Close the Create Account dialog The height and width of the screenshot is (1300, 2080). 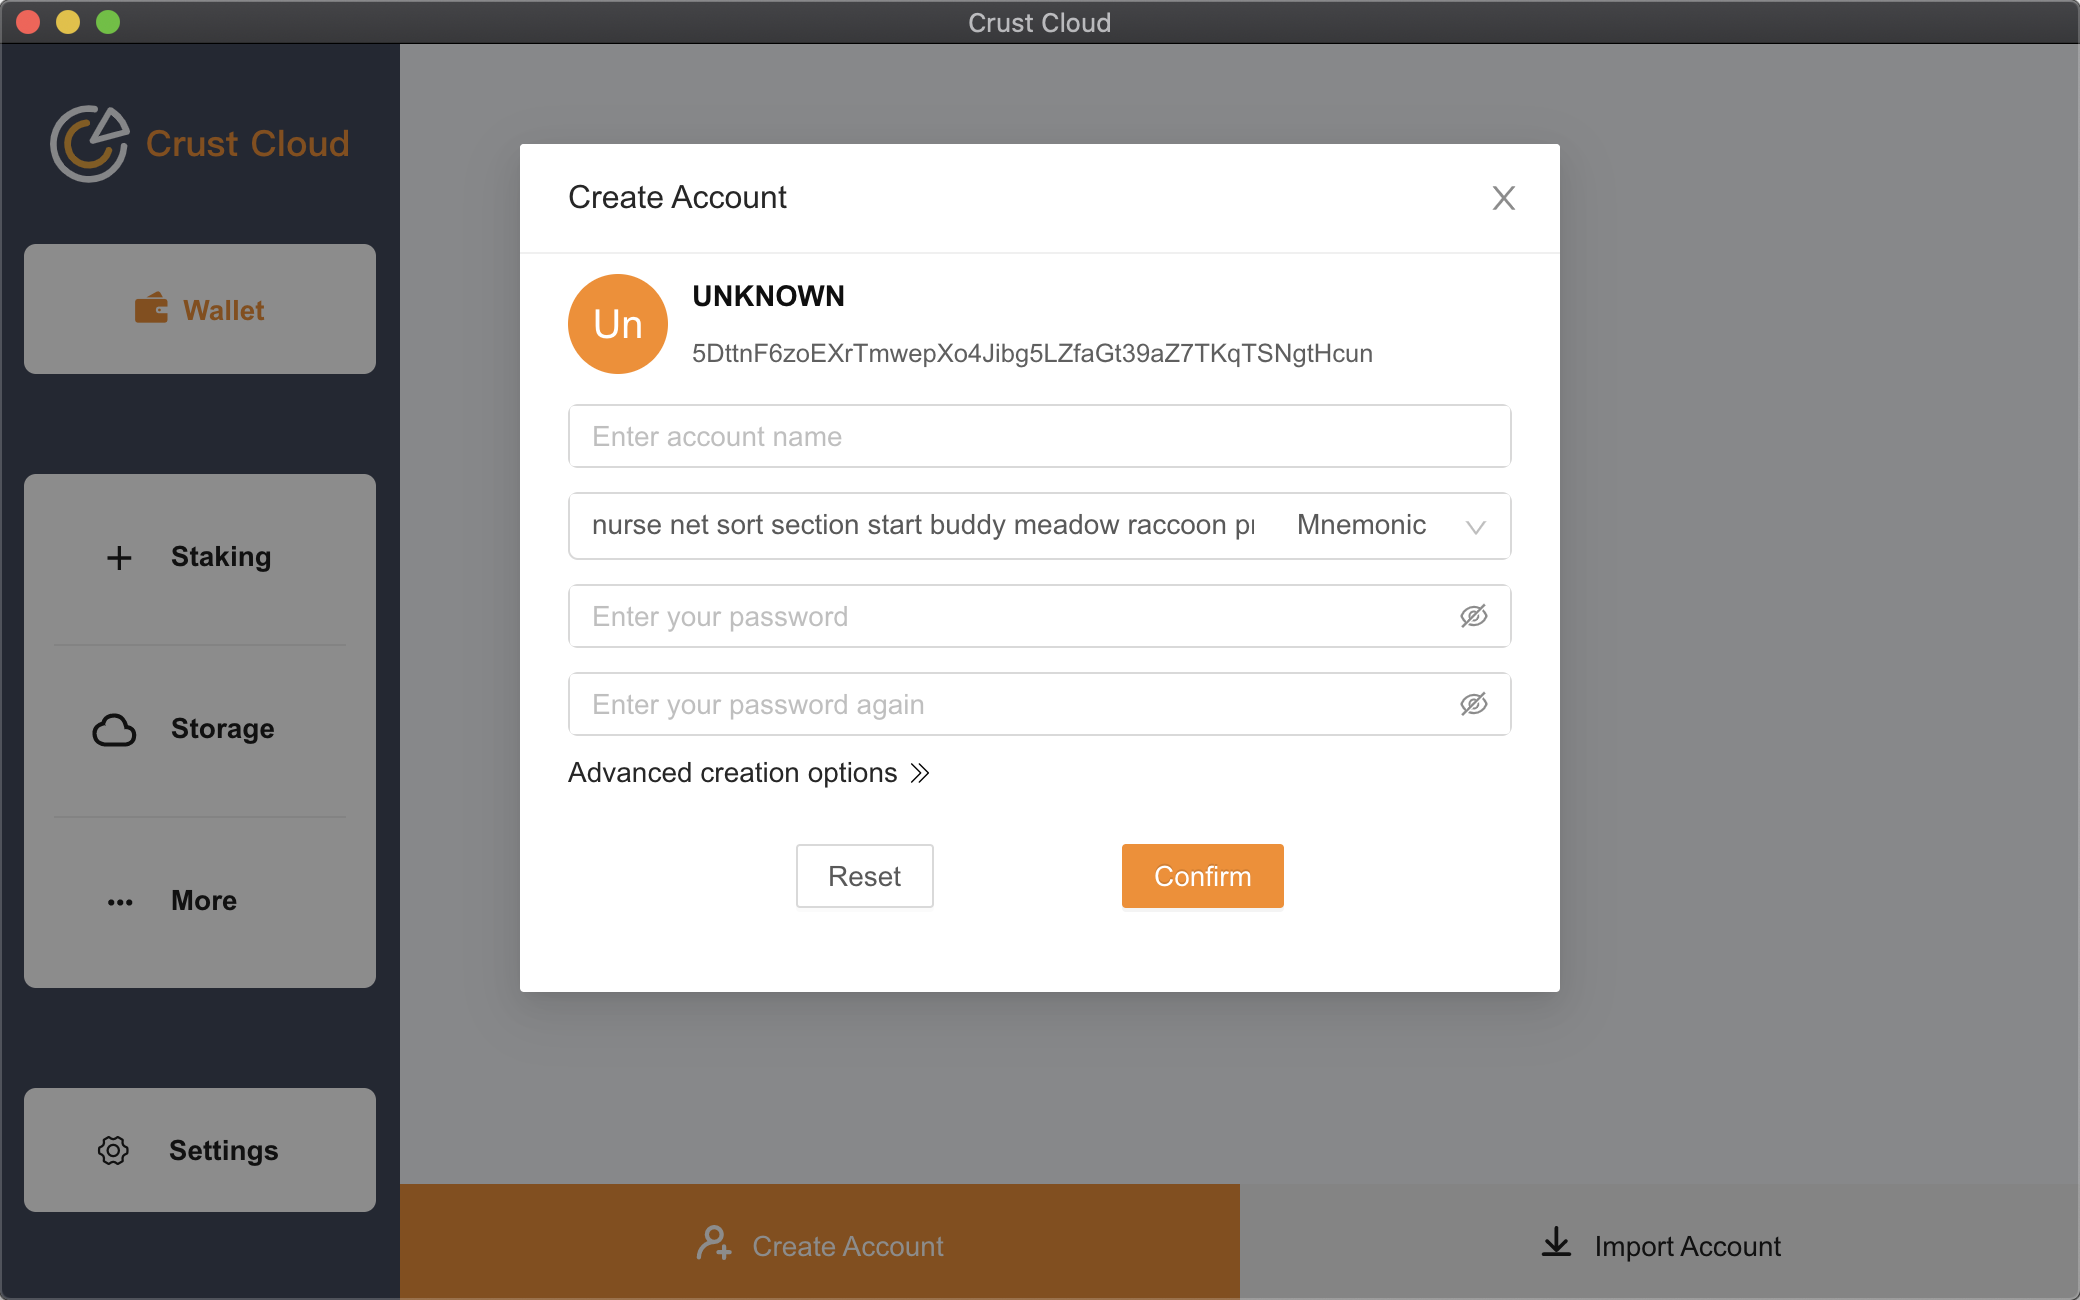(1503, 198)
